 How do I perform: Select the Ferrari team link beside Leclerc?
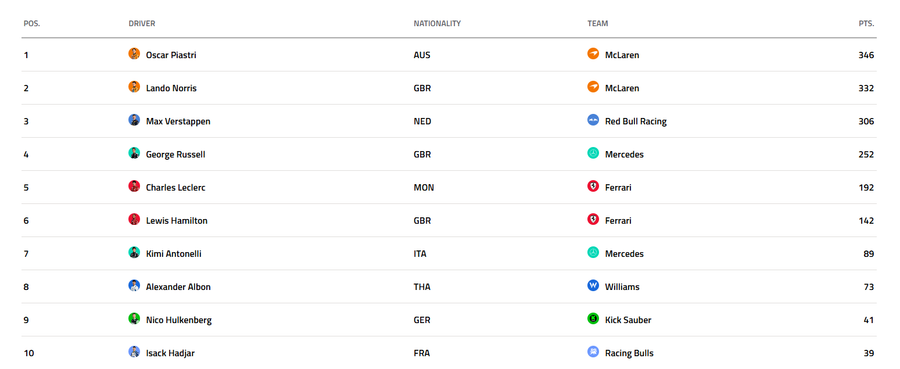tap(618, 188)
